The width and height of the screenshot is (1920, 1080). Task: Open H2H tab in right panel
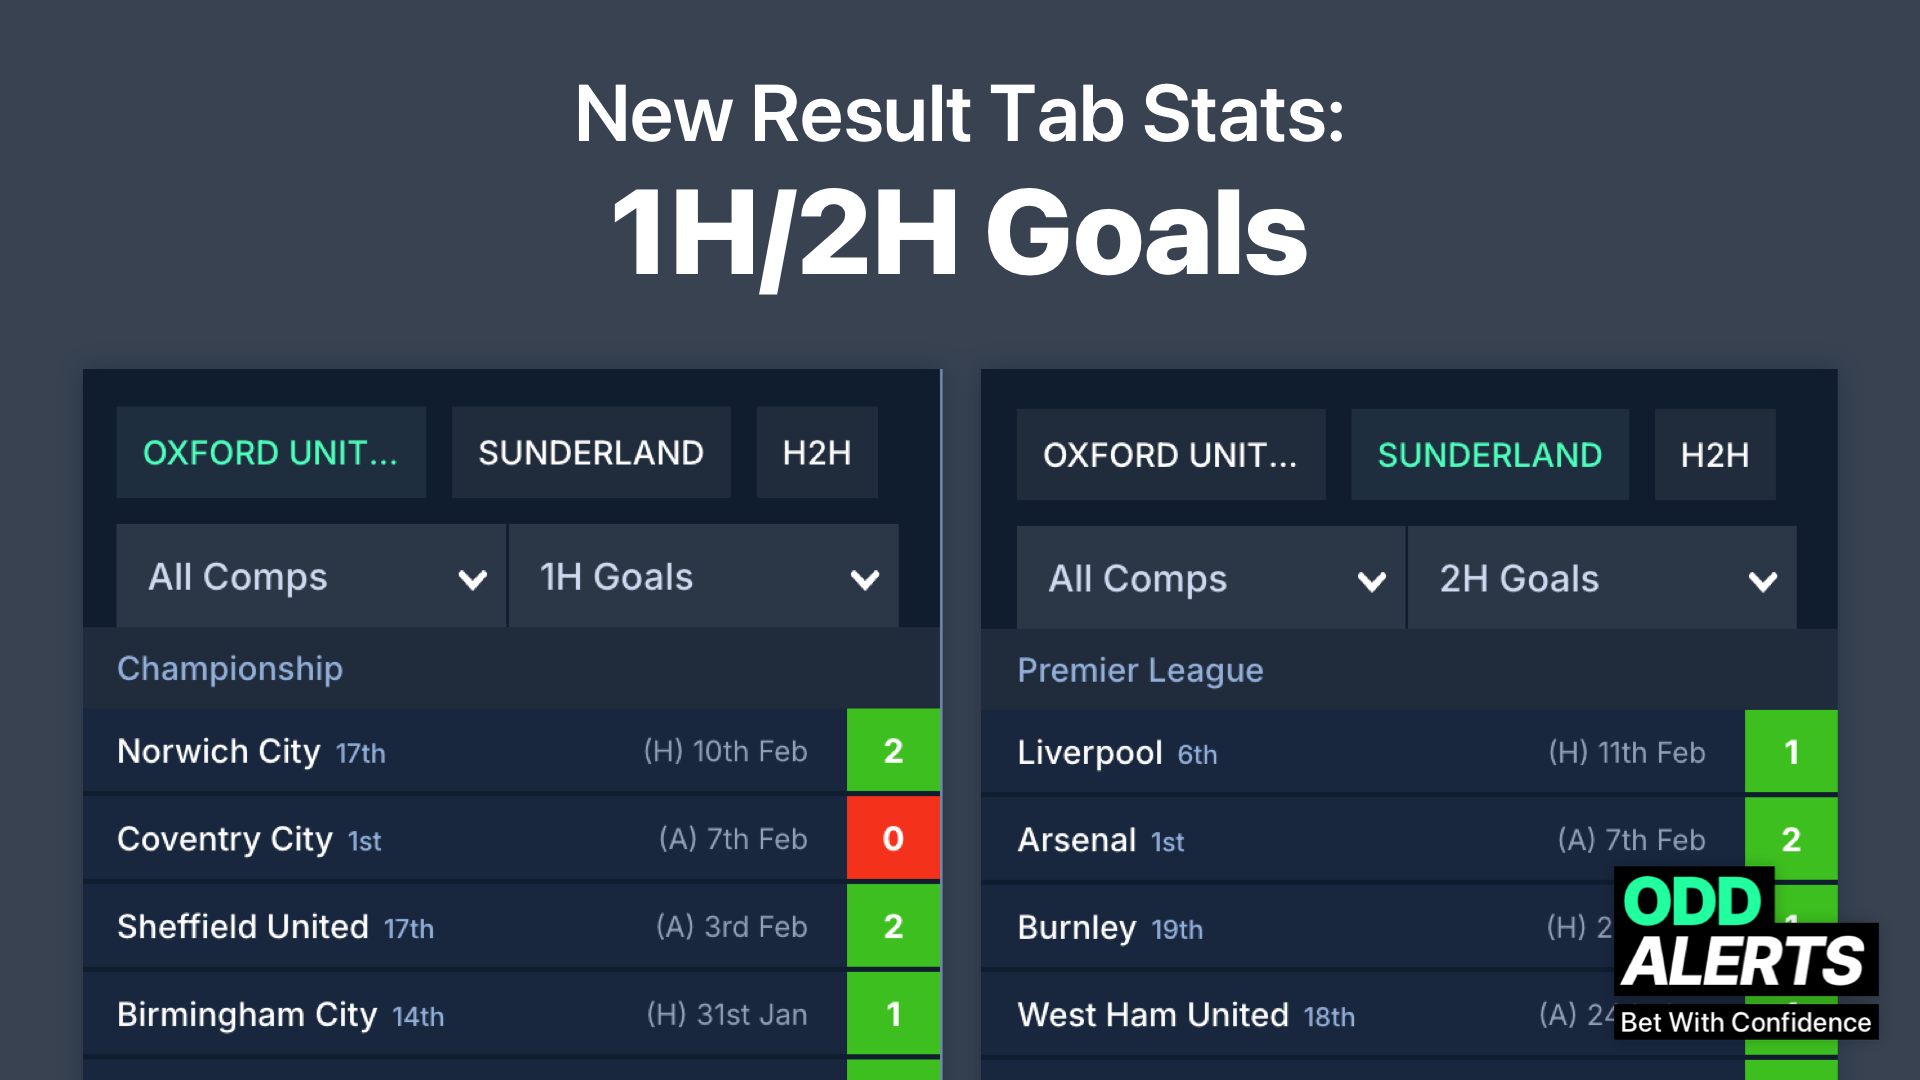[x=1715, y=455]
